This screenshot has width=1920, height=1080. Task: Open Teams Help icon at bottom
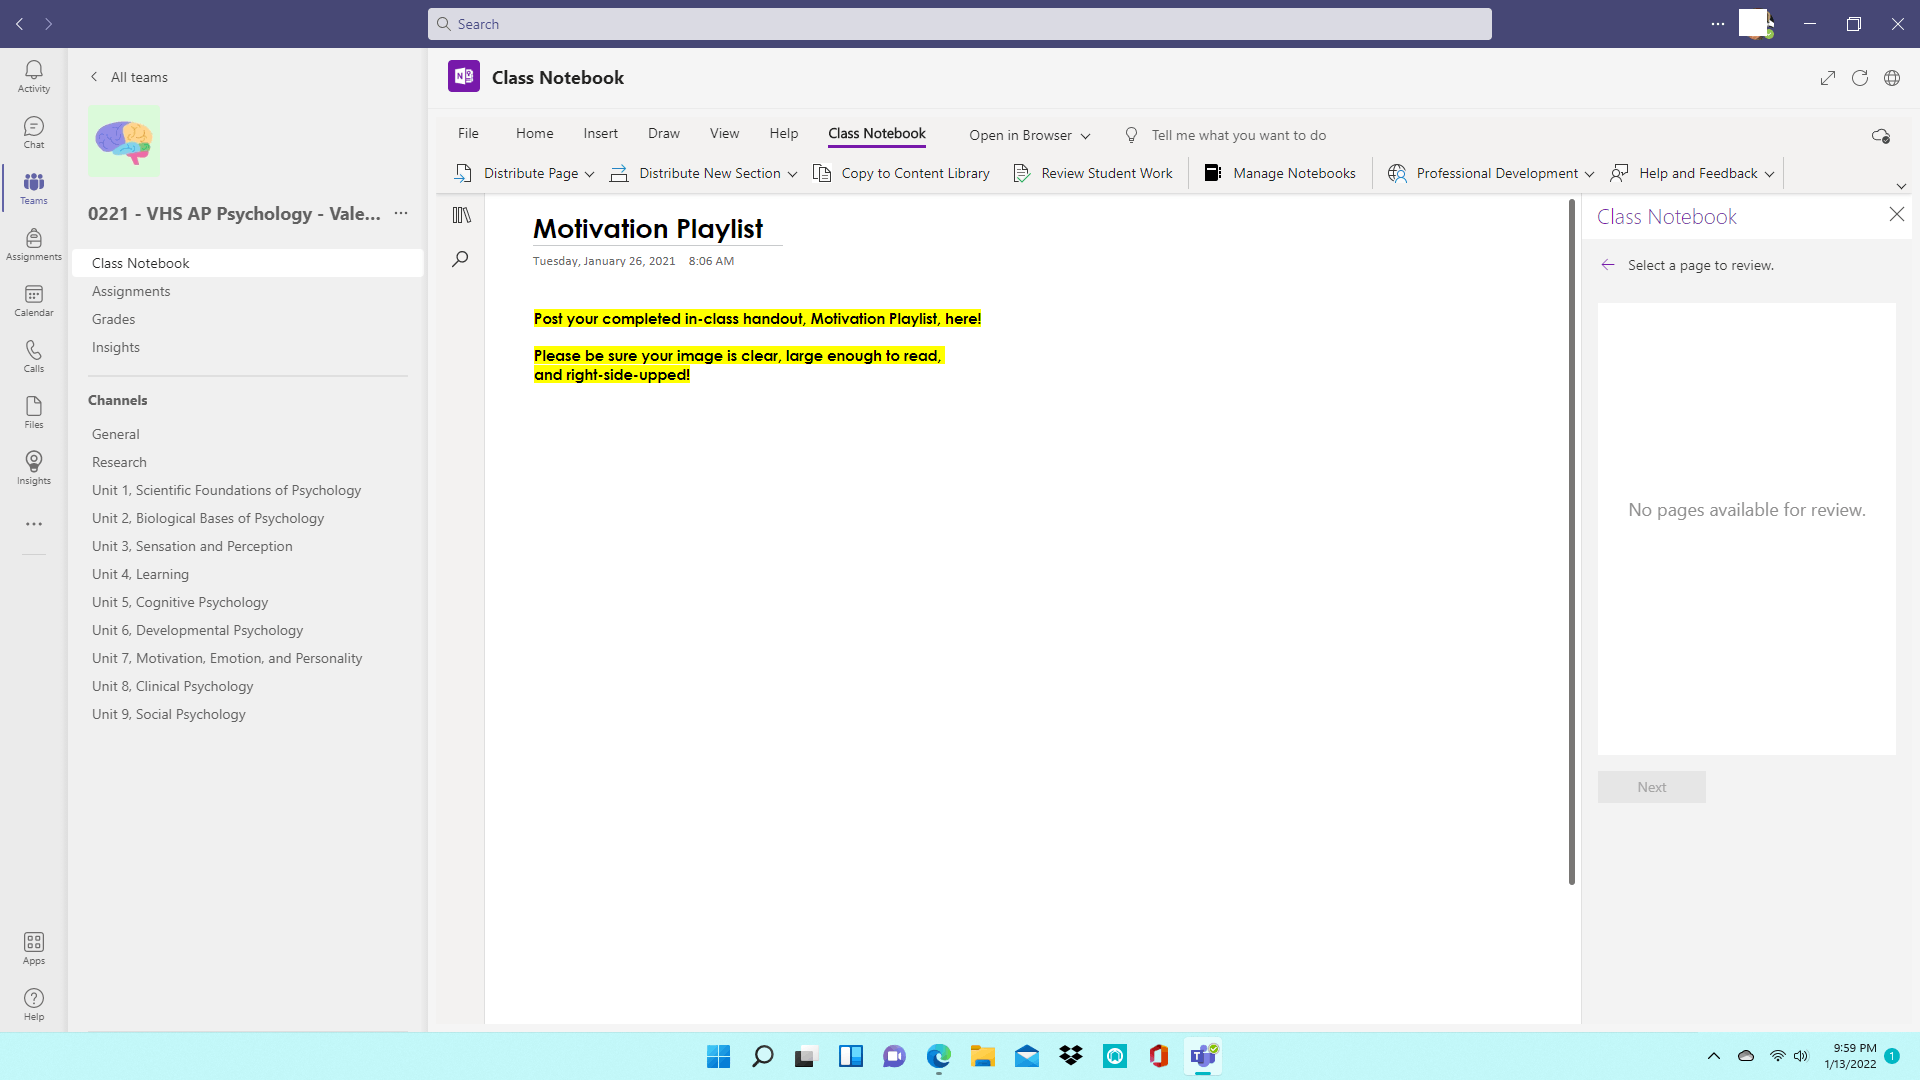(34, 1004)
